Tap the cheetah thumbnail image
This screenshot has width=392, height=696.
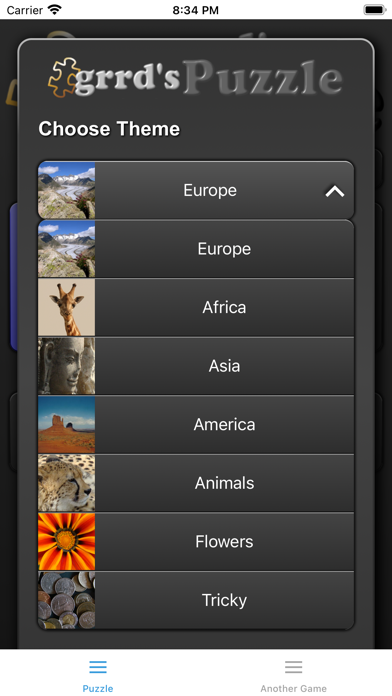coord(67,483)
